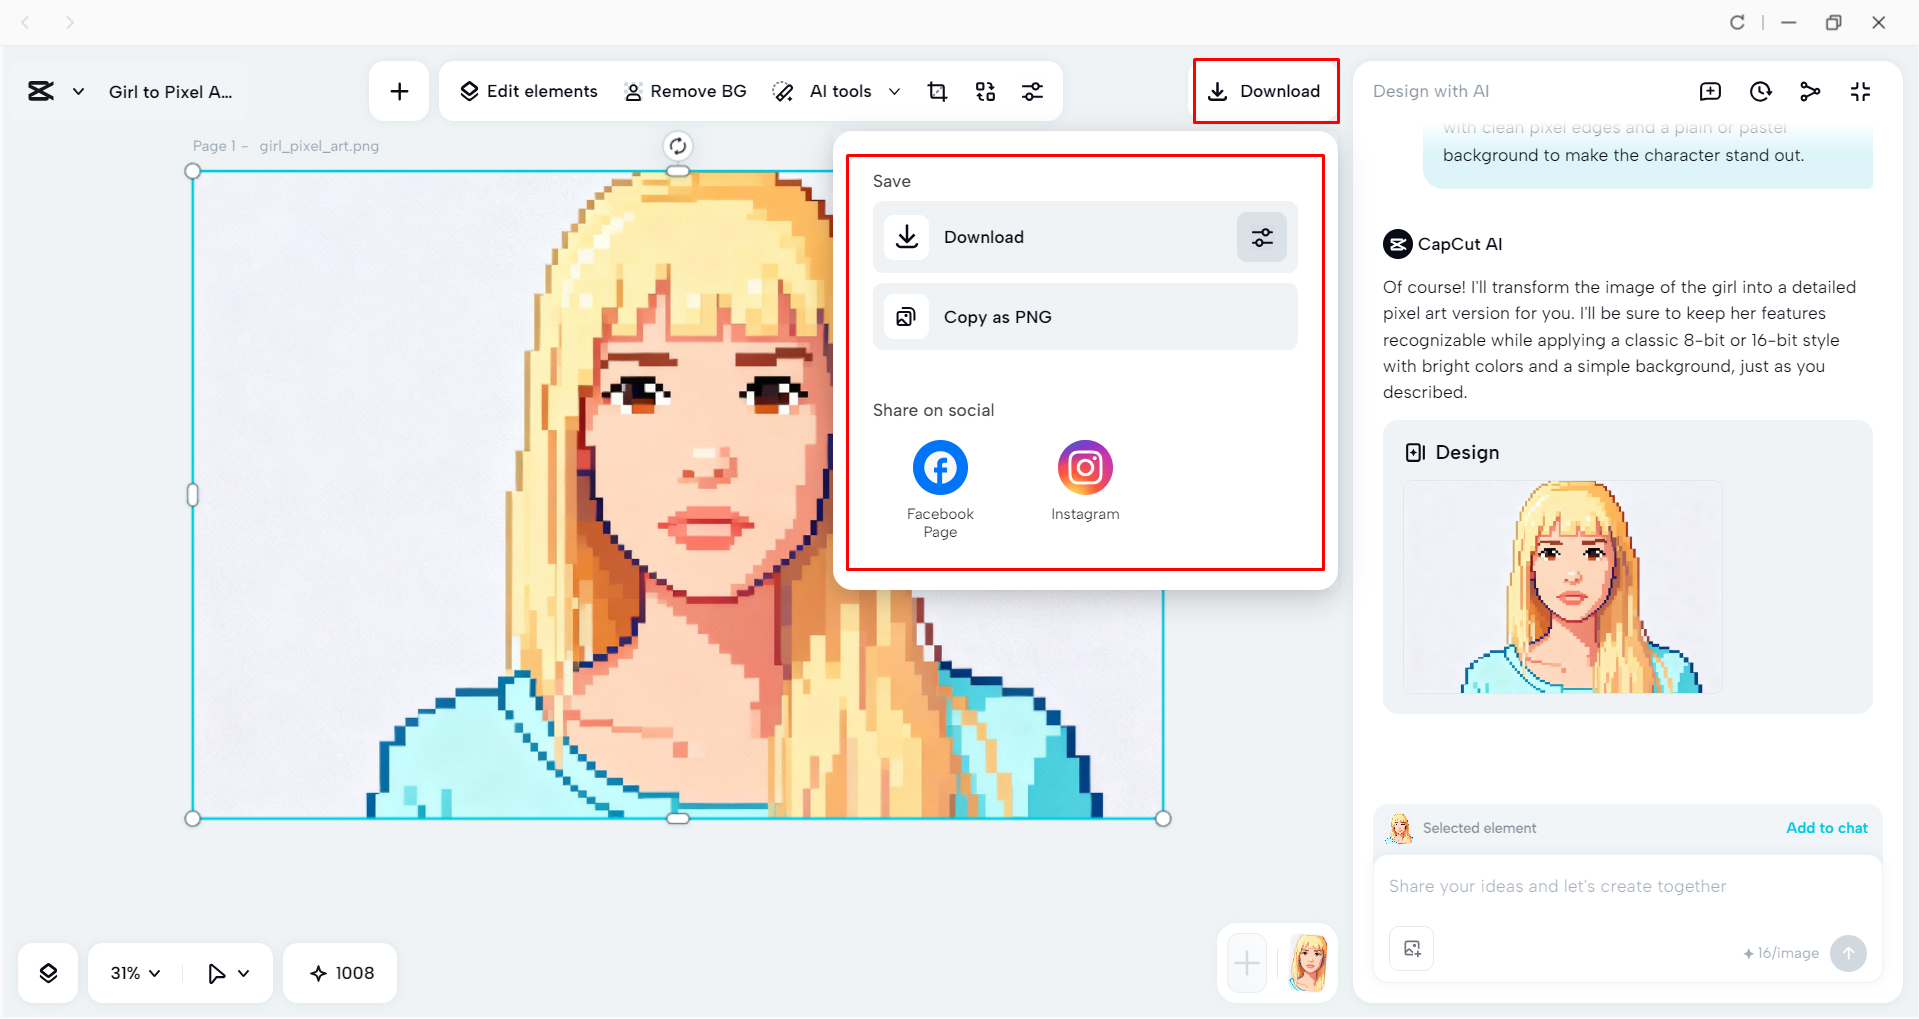Open the Edit elements panel

(528, 91)
